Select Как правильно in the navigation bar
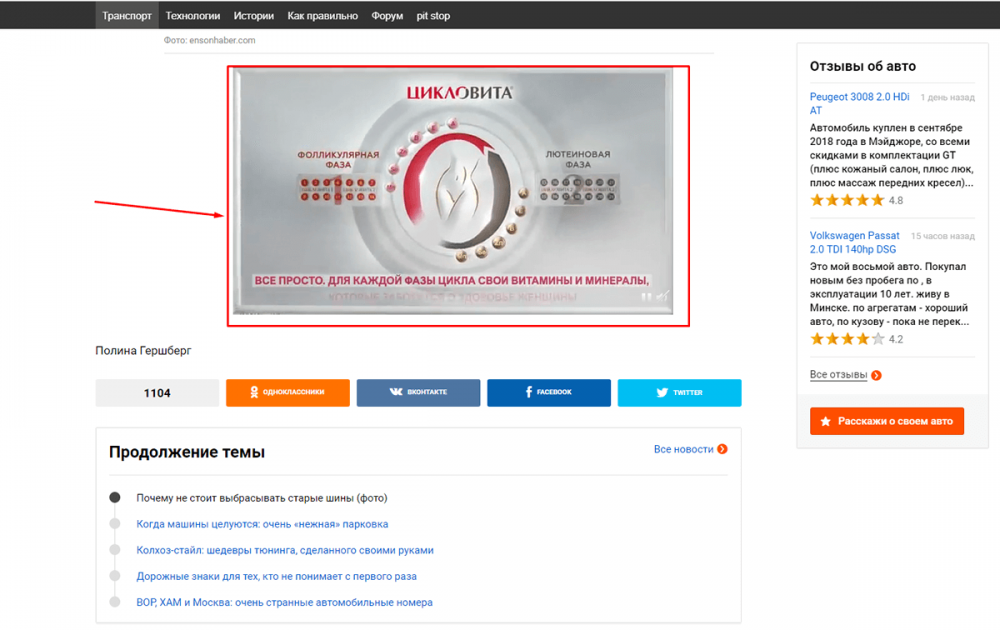The height and width of the screenshot is (630, 1000). [322, 15]
